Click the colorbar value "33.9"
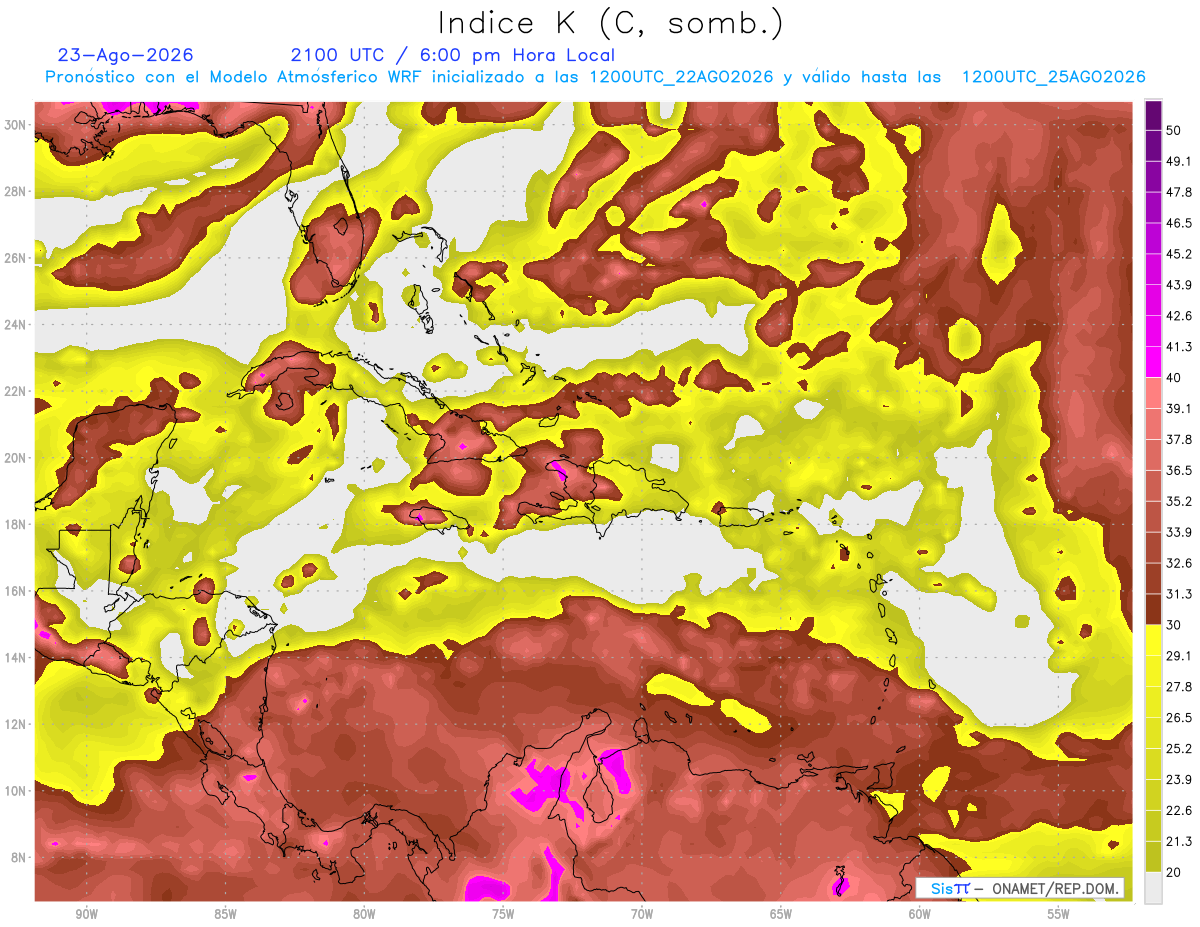The height and width of the screenshot is (927, 1200). click(1178, 532)
